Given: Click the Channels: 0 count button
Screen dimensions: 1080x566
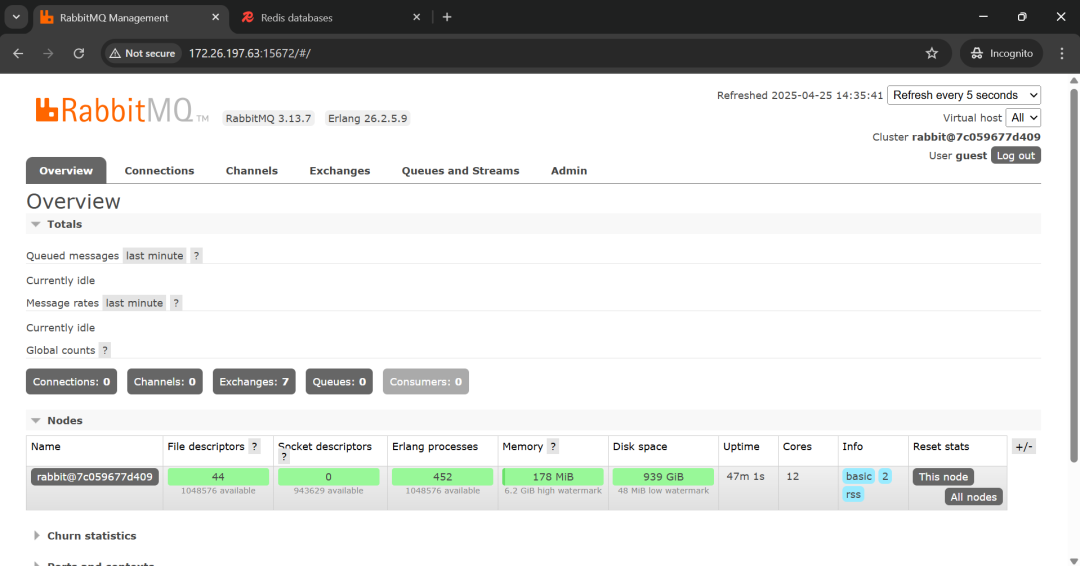Looking at the screenshot, I should tap(165, 381).
